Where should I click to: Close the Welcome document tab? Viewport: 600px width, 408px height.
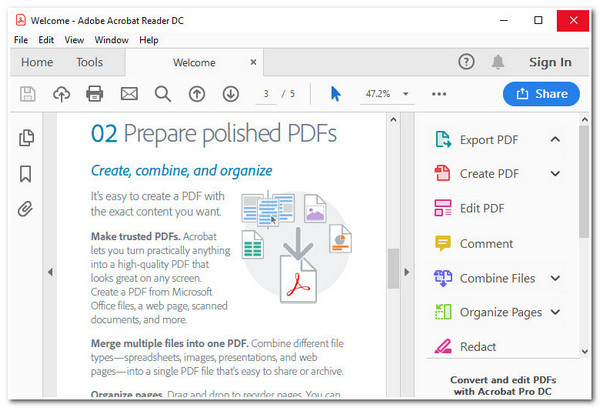tap(253, 62)
